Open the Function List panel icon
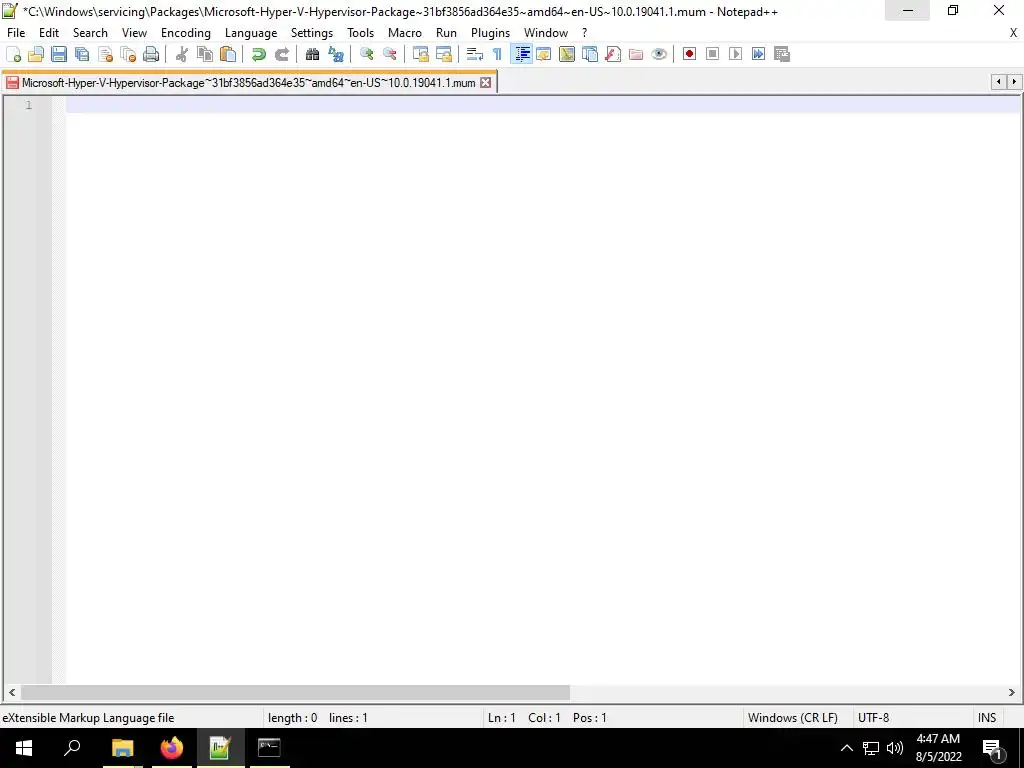1024x768 pixels. tap(613, 54)
